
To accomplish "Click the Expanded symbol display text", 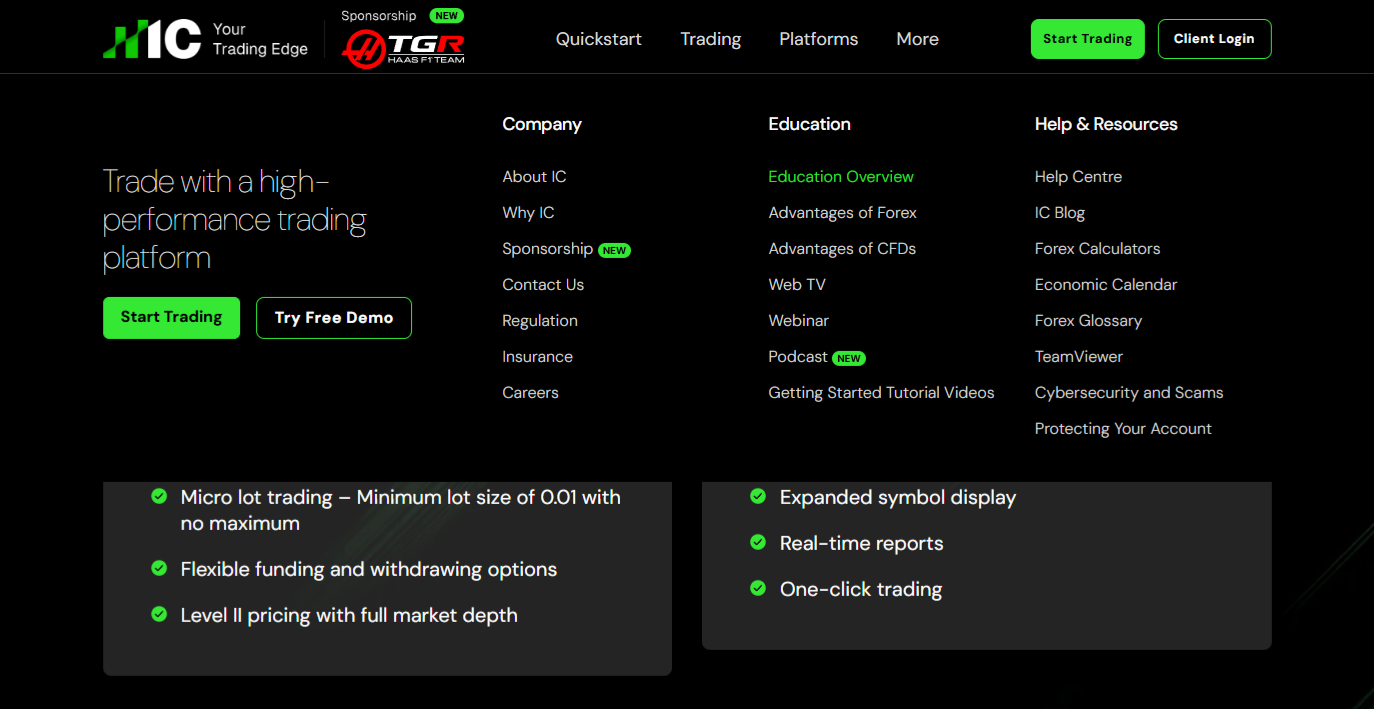I will tap(898, 497).
